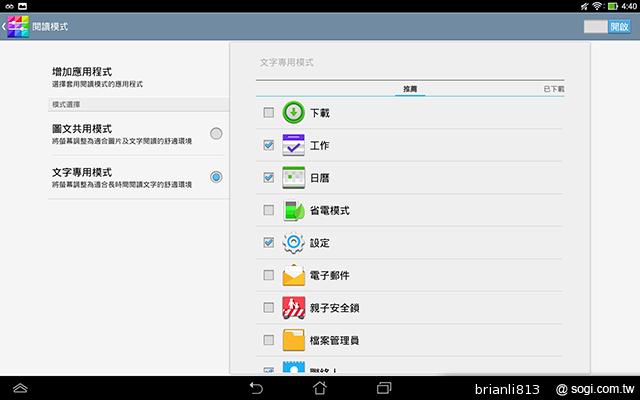Screen dimensions: 640x400
Task: Toggle the 開啟 reading mode switch
Action: click(607, 27)
